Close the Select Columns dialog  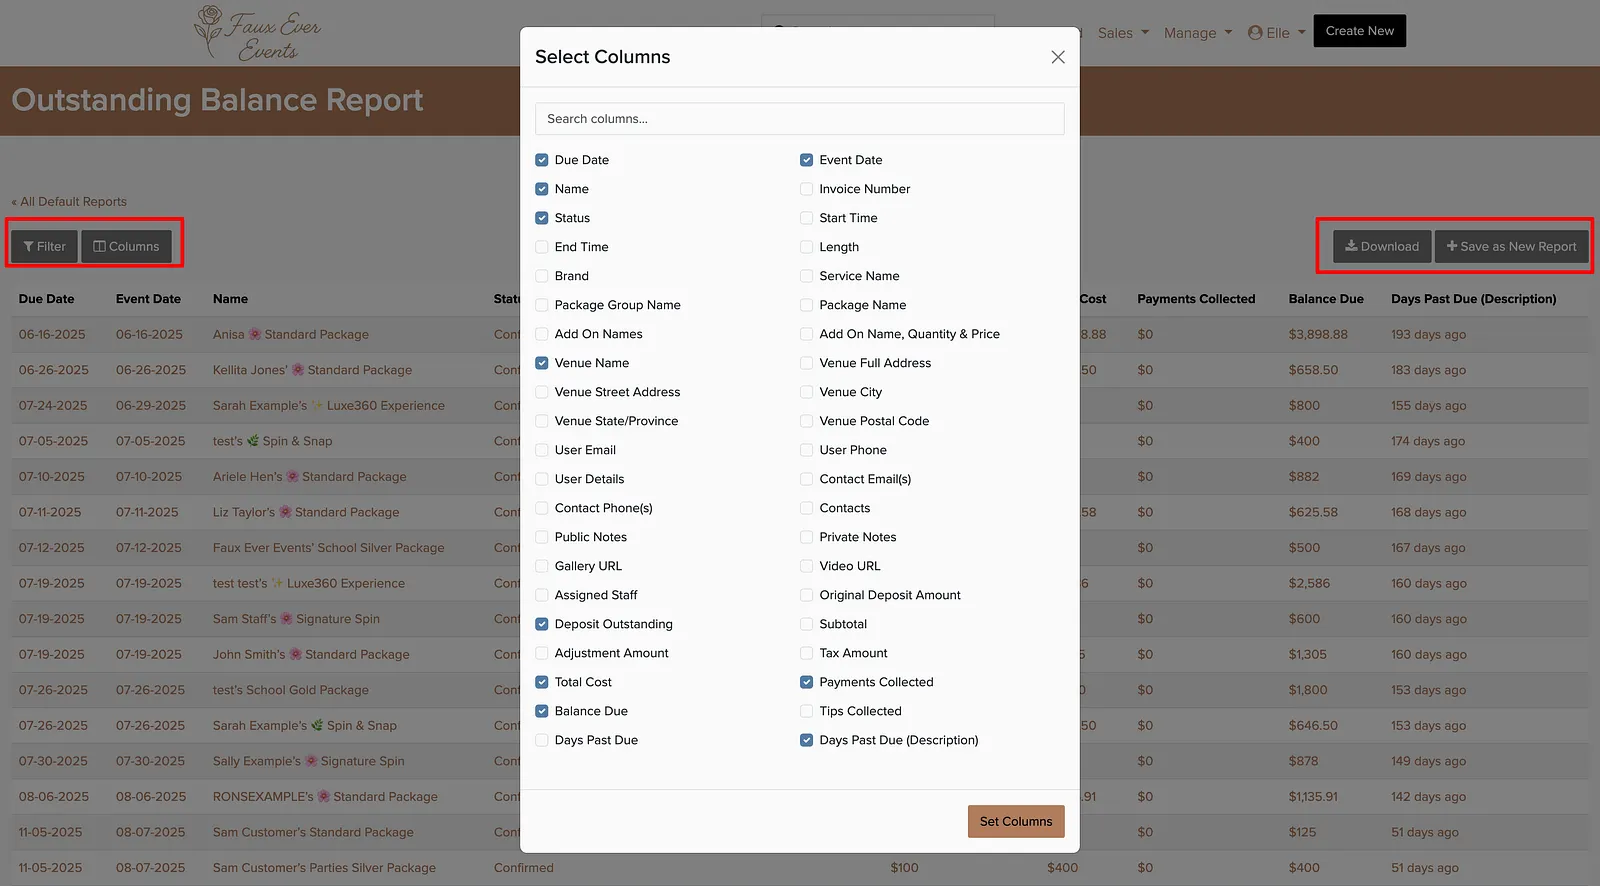coord(1058,57)
